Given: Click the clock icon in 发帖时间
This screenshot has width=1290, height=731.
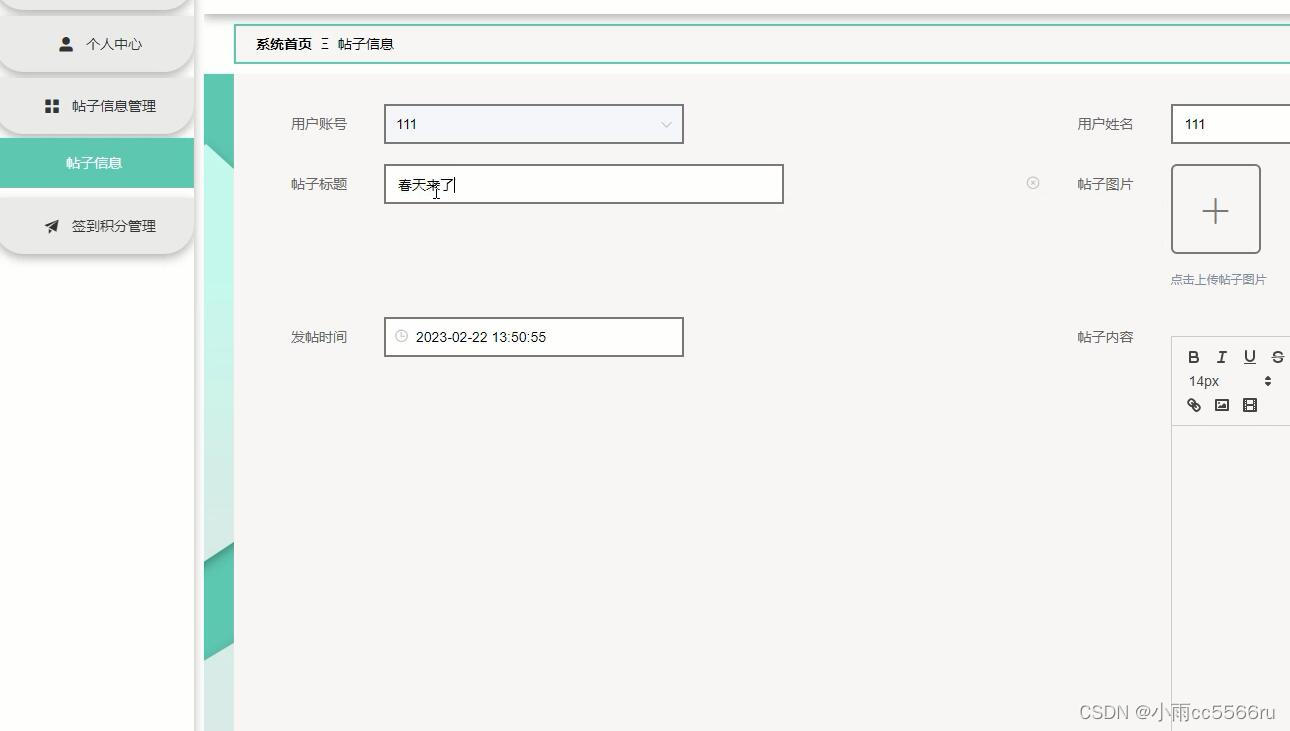Looking at the screenshot, I should (401, 336).
